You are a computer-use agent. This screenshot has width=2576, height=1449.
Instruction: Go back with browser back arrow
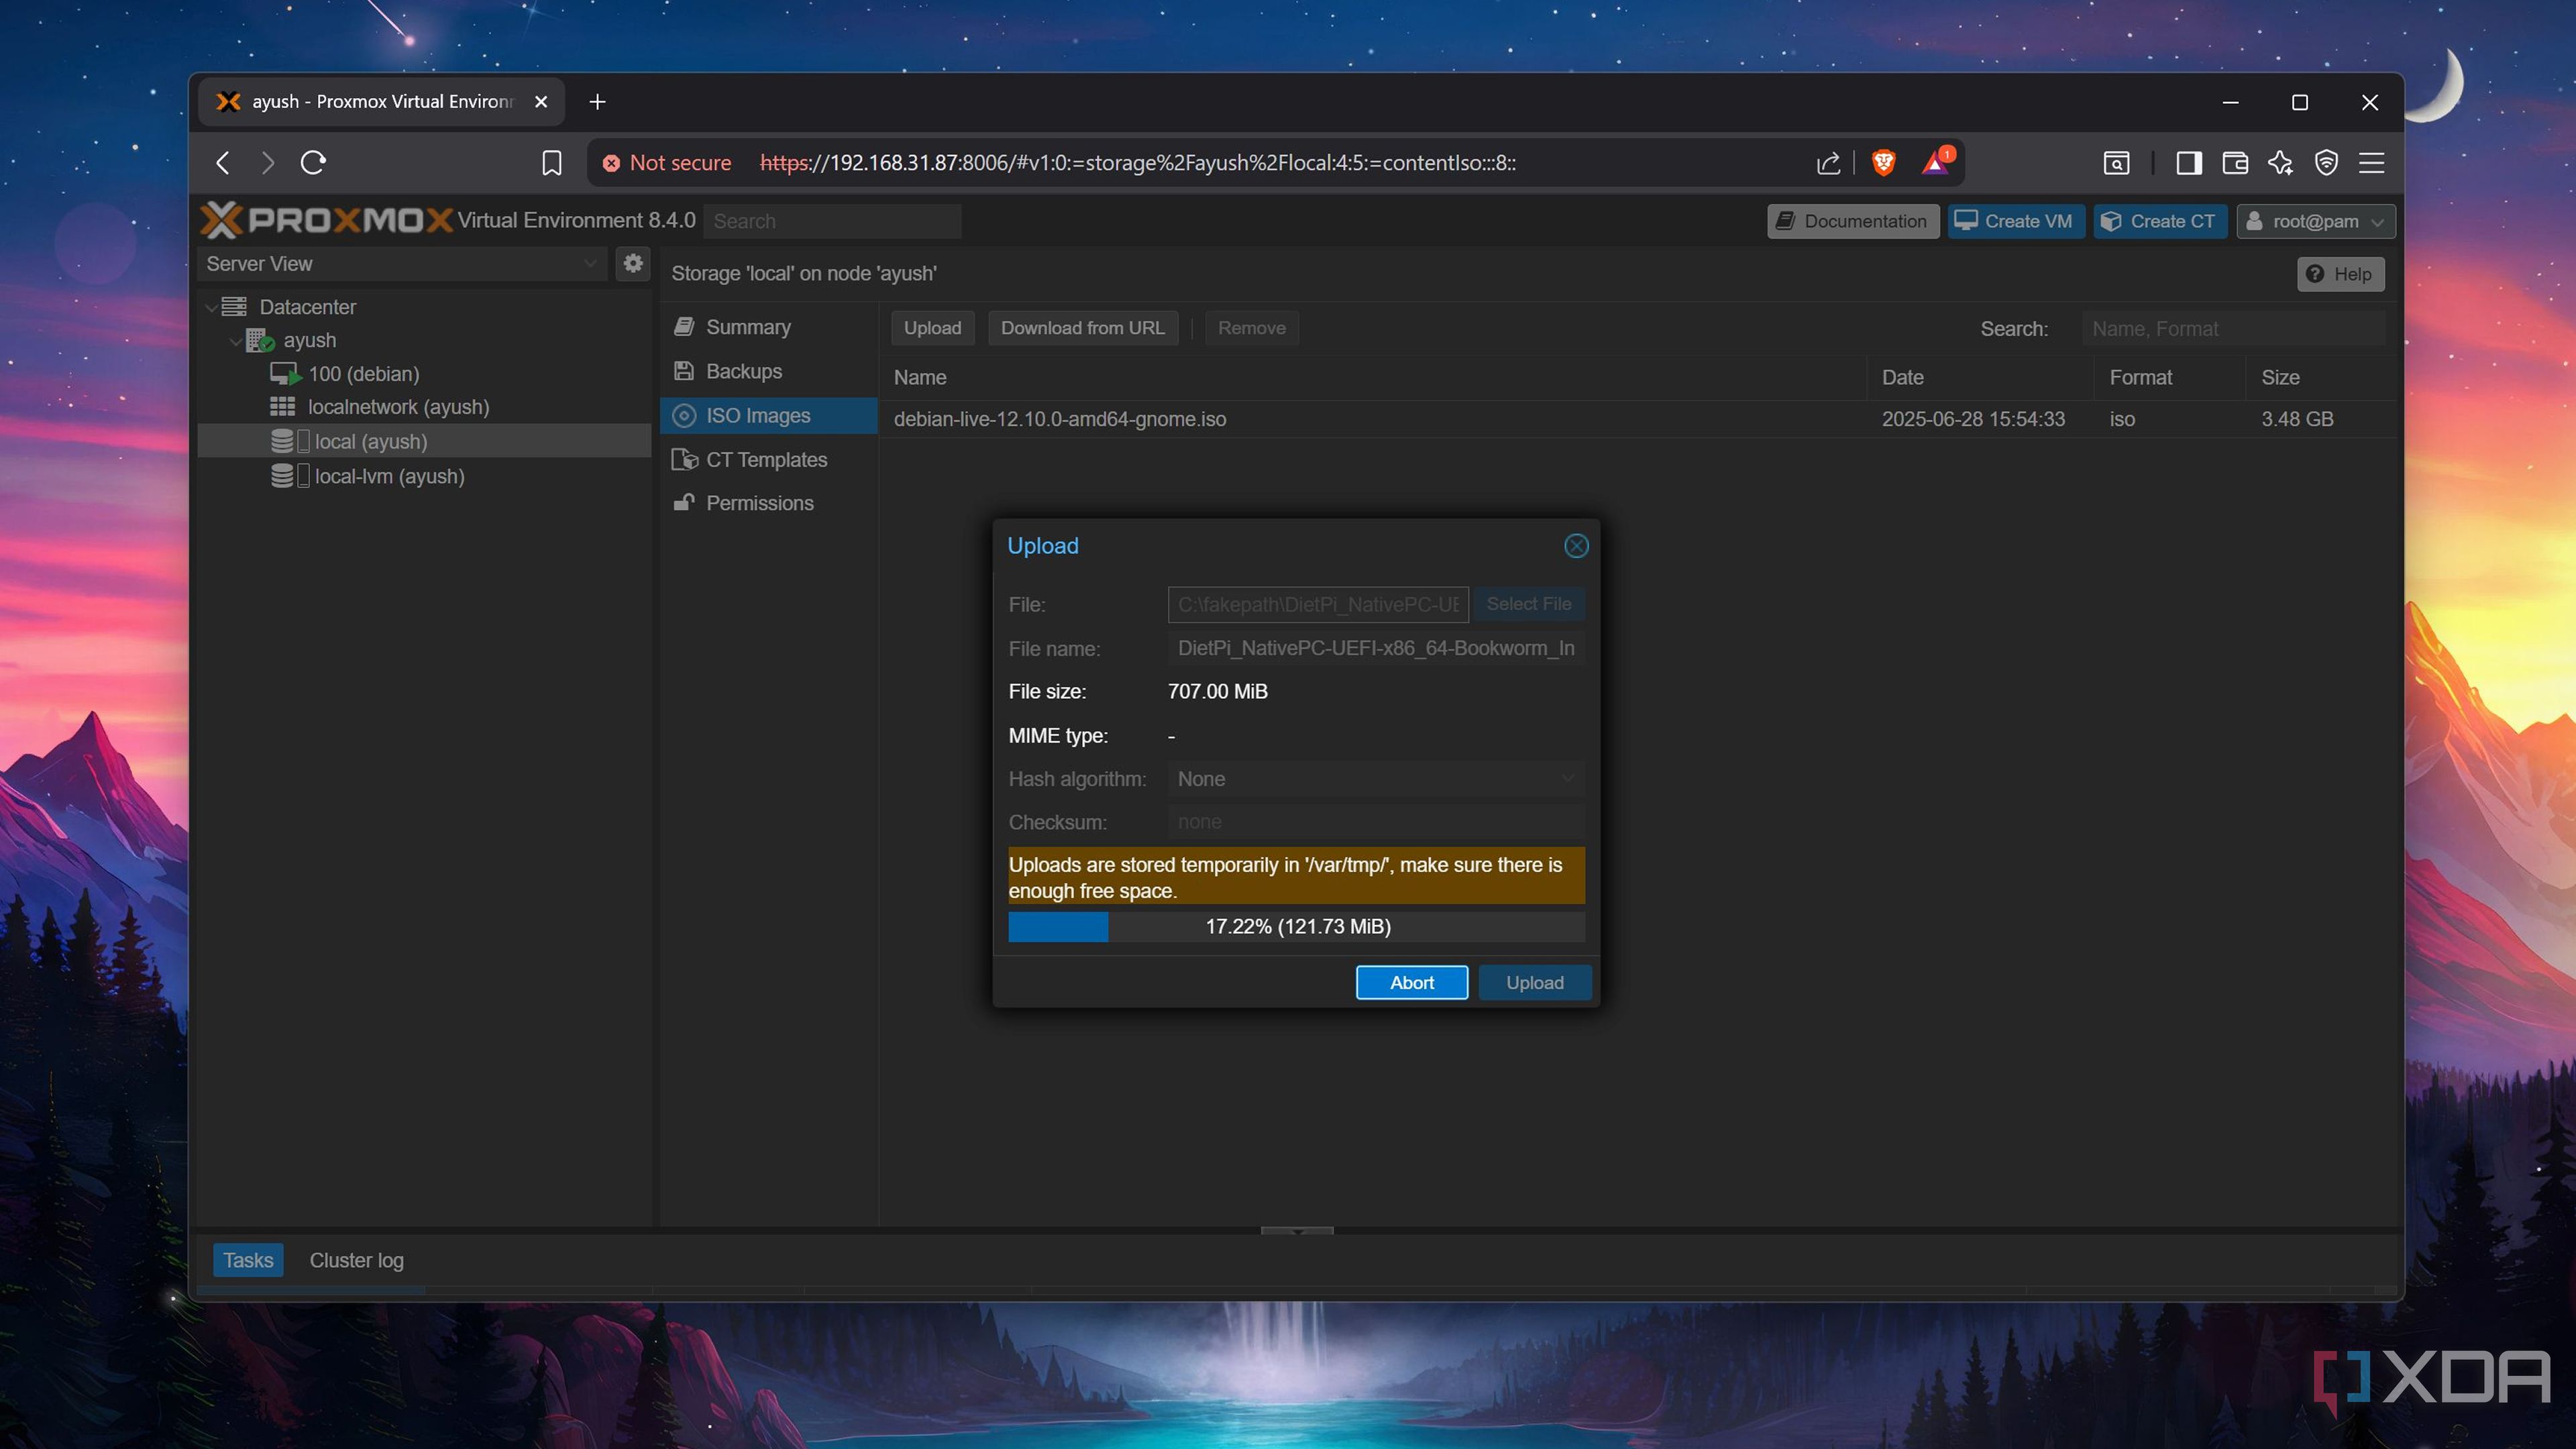(223, 163)
